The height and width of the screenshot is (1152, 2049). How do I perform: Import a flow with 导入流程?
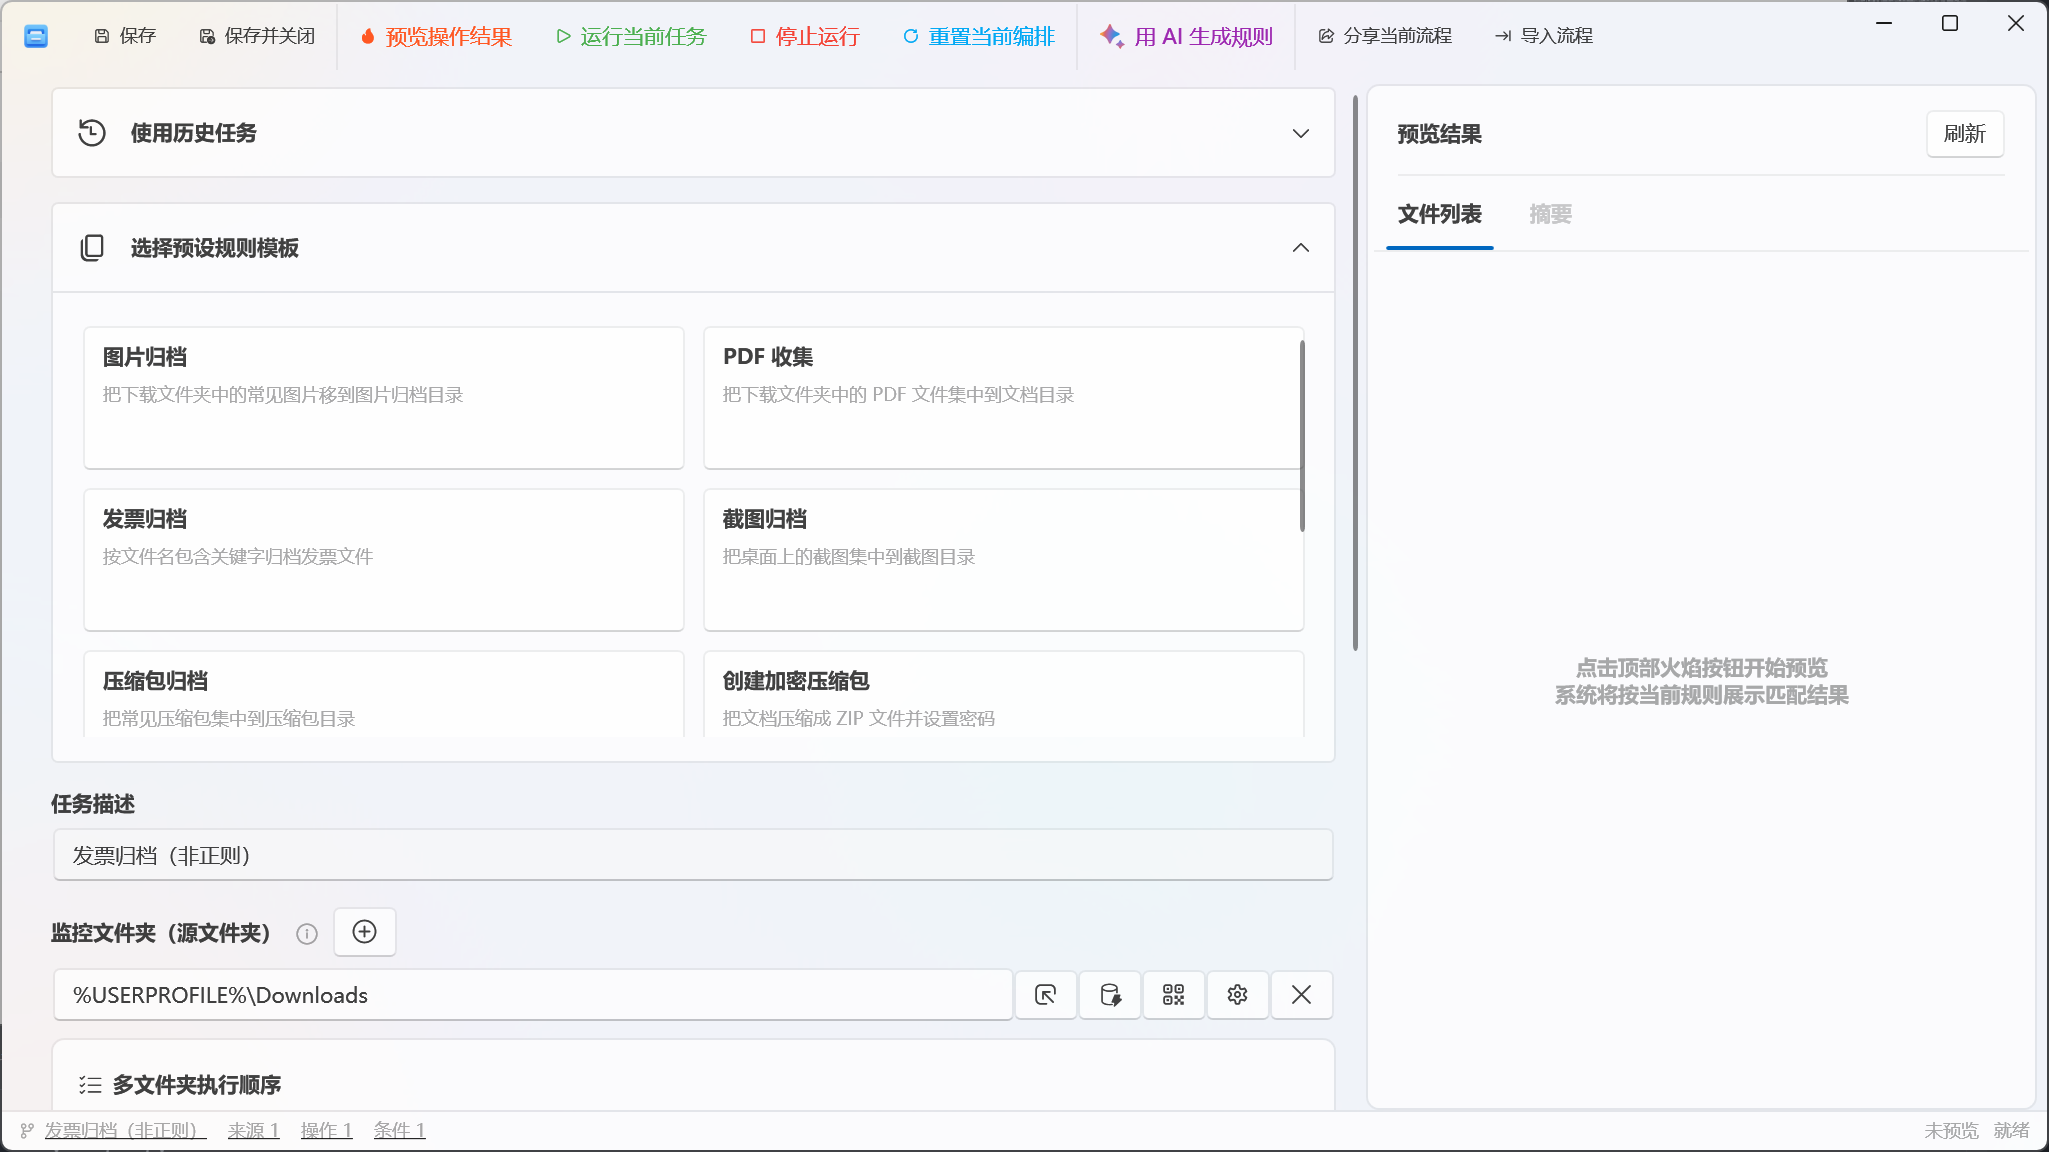point(1544,36)
